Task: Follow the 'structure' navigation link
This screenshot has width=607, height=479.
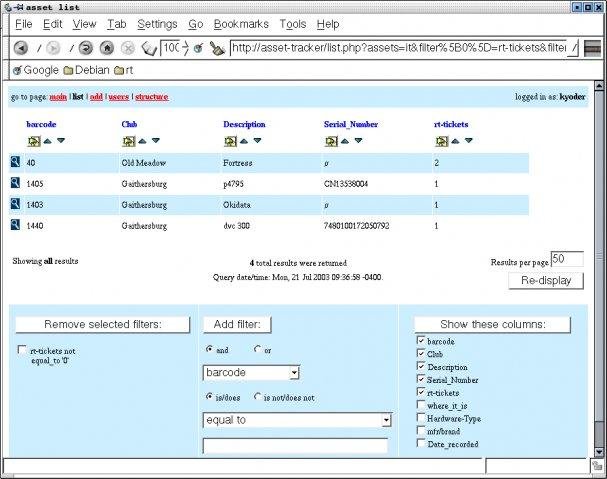Action: [x=151, y=97]
